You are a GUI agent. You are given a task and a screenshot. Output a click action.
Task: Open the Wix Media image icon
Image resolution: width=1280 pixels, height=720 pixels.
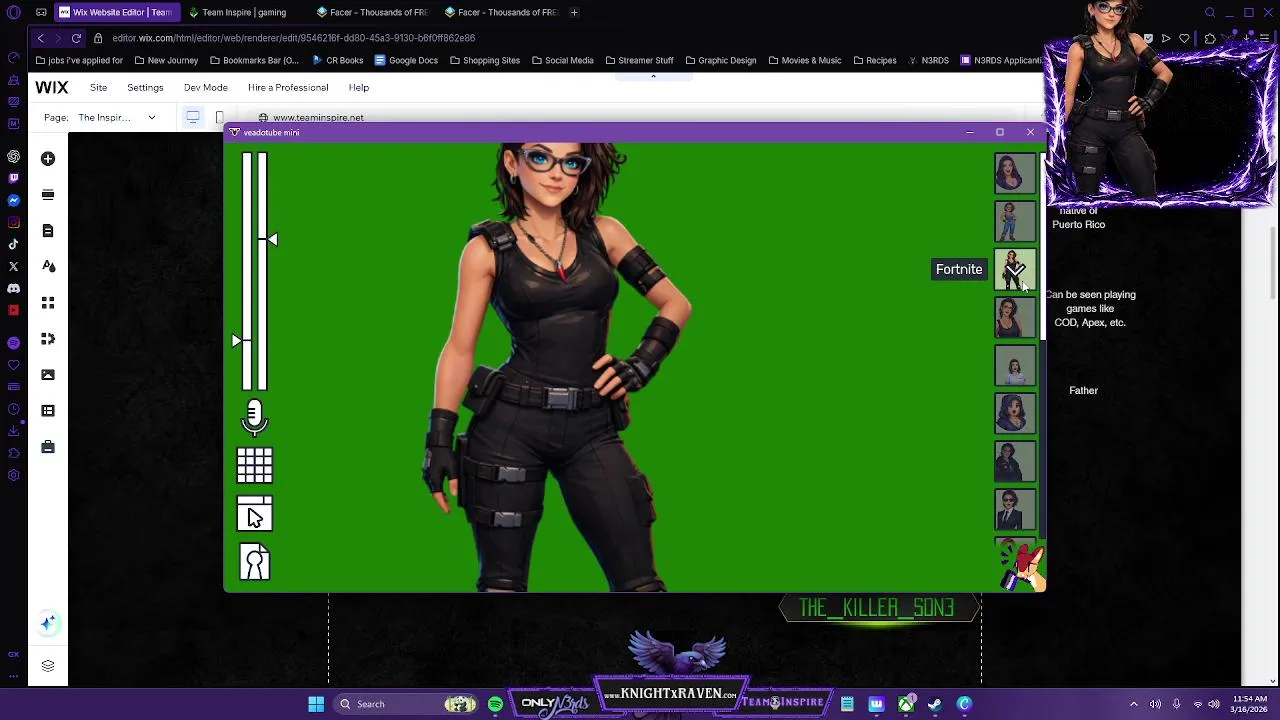(48, 375)
